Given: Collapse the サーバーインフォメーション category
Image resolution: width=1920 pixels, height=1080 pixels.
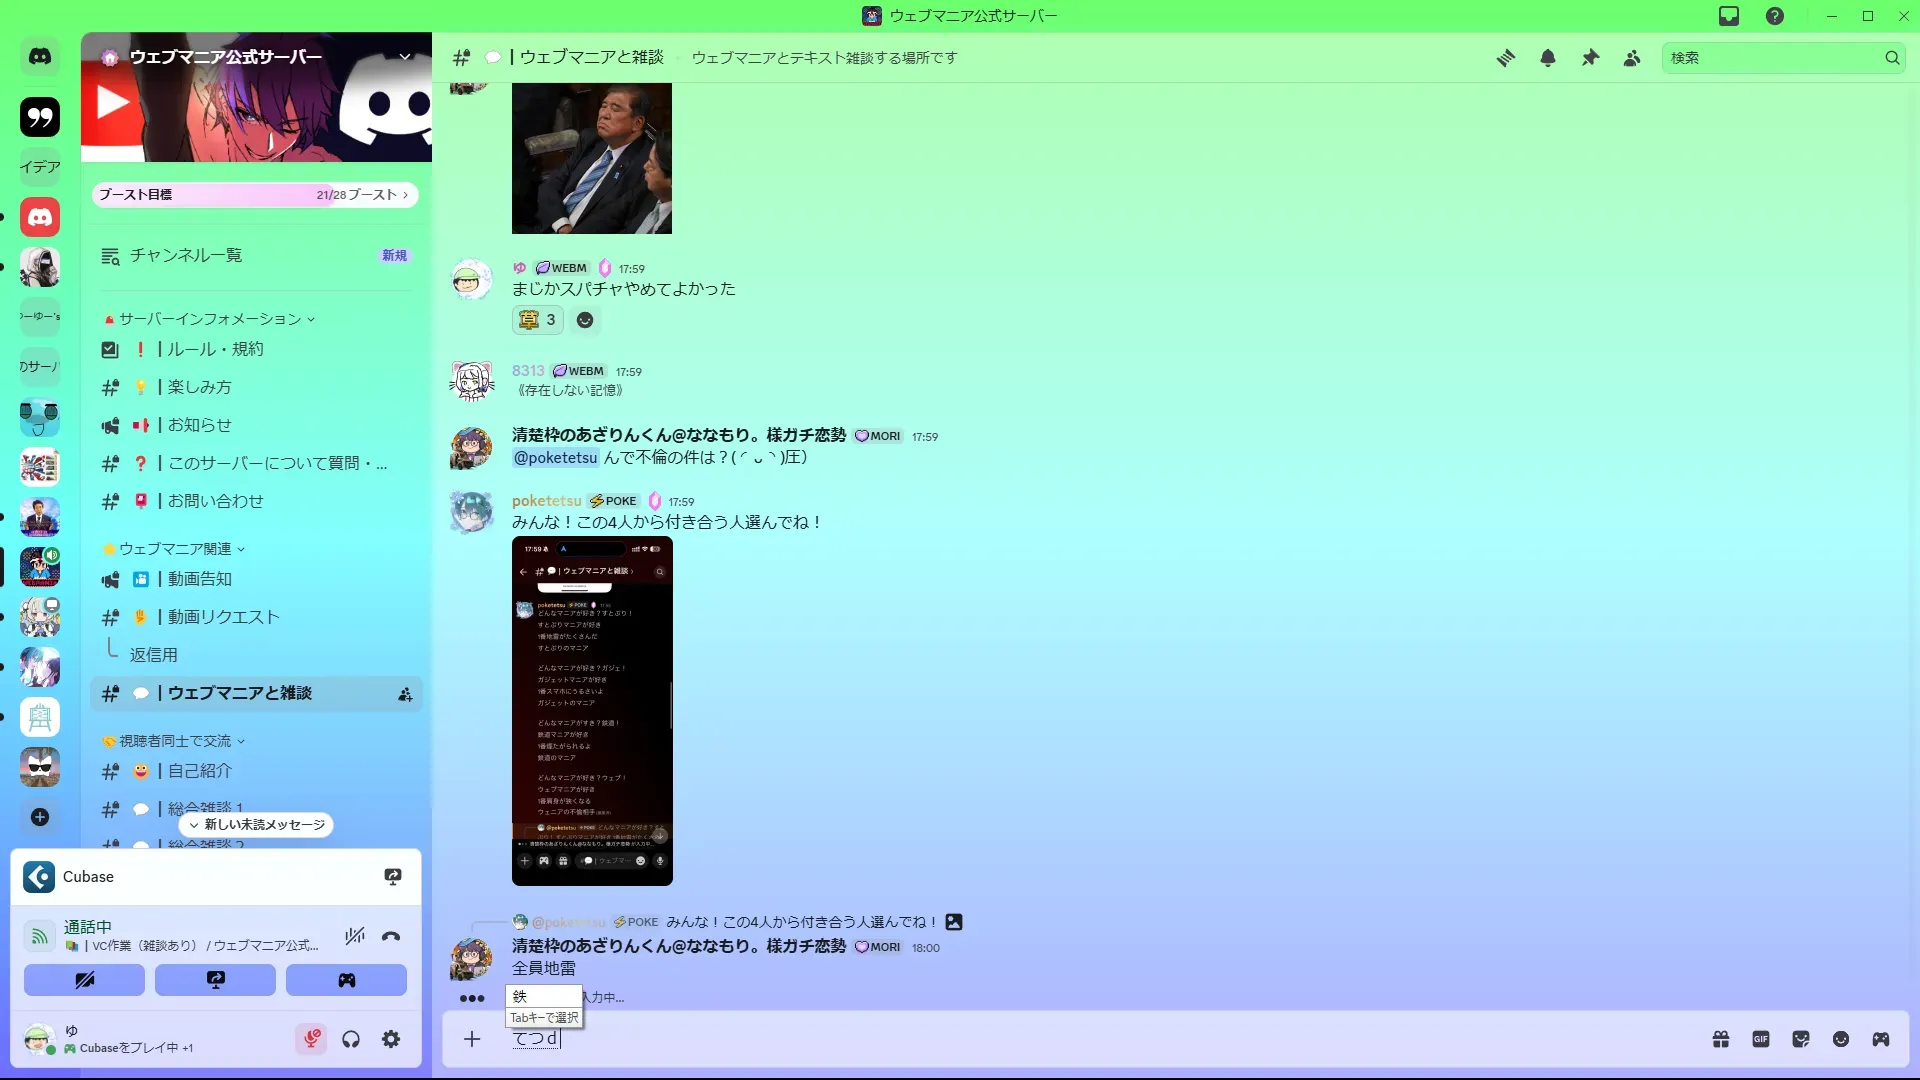Looking at the screenshot, I should coord(210,319).
